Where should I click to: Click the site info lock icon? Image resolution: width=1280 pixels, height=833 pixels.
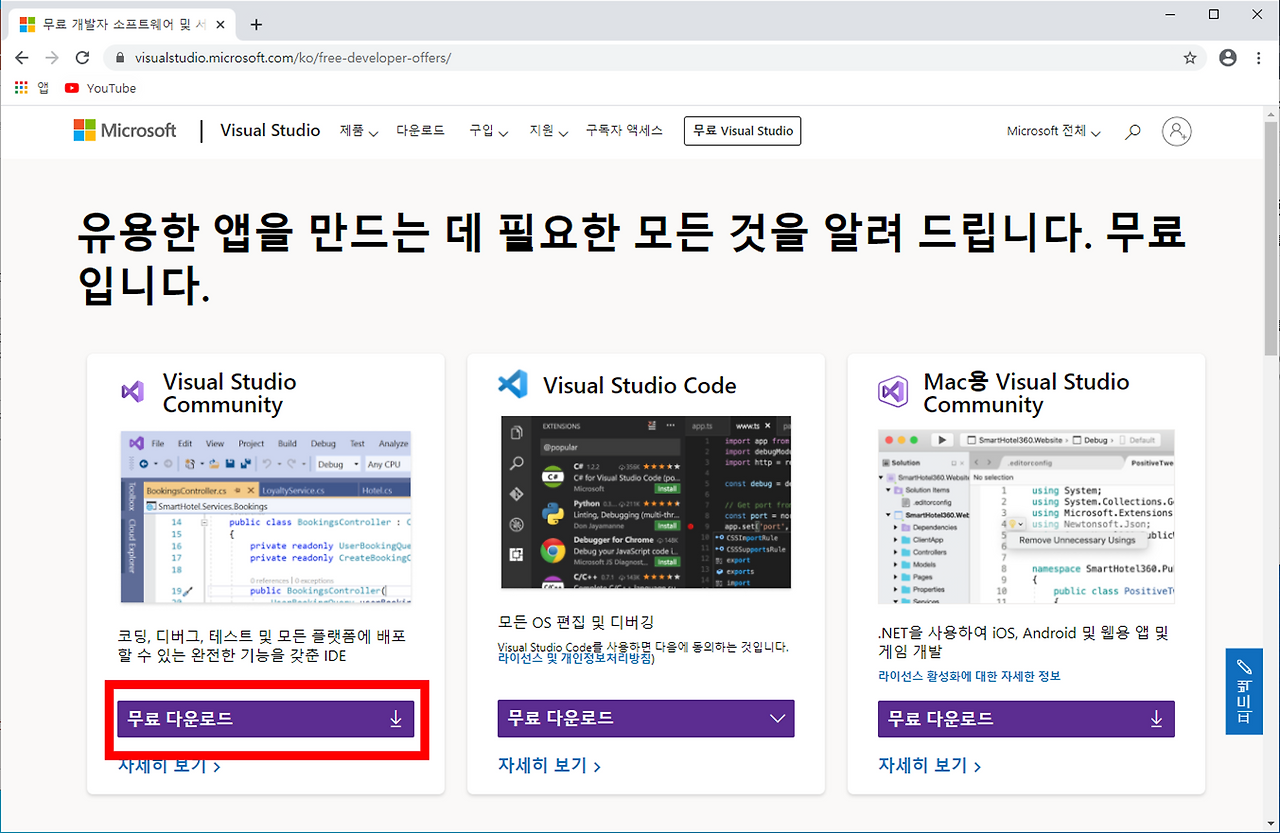[118, 58]
